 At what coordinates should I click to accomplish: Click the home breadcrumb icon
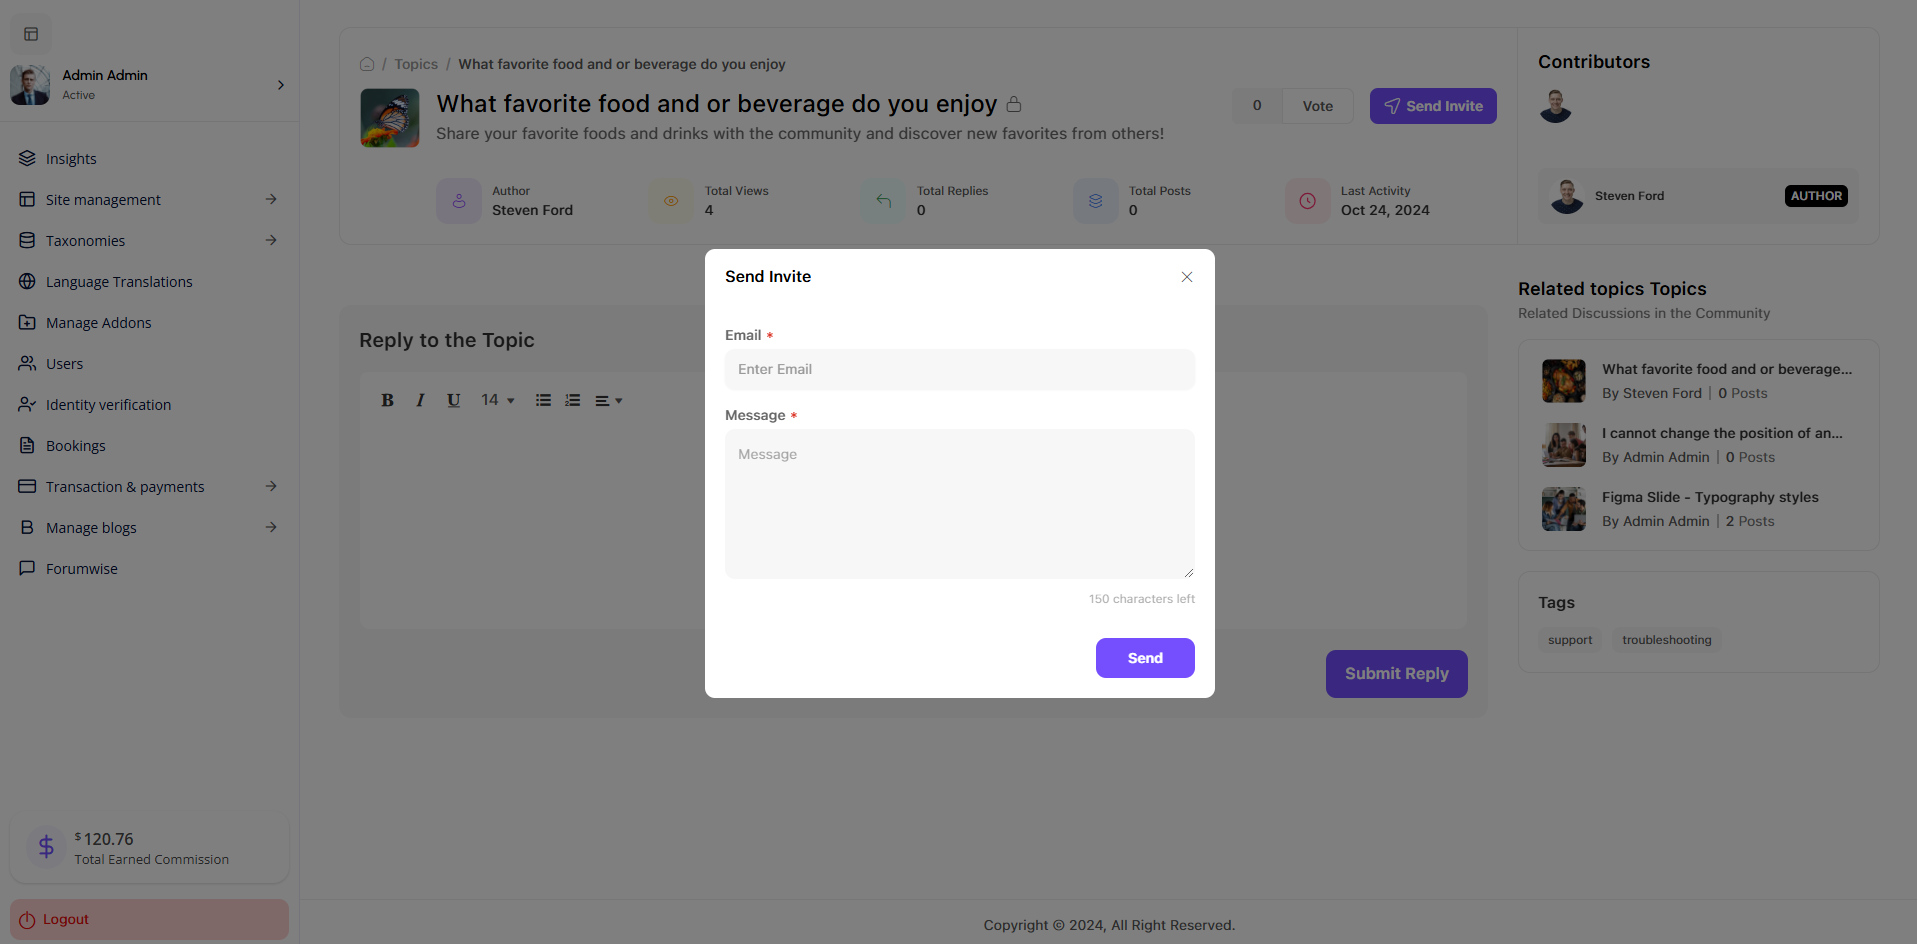[x=367, y=64]
